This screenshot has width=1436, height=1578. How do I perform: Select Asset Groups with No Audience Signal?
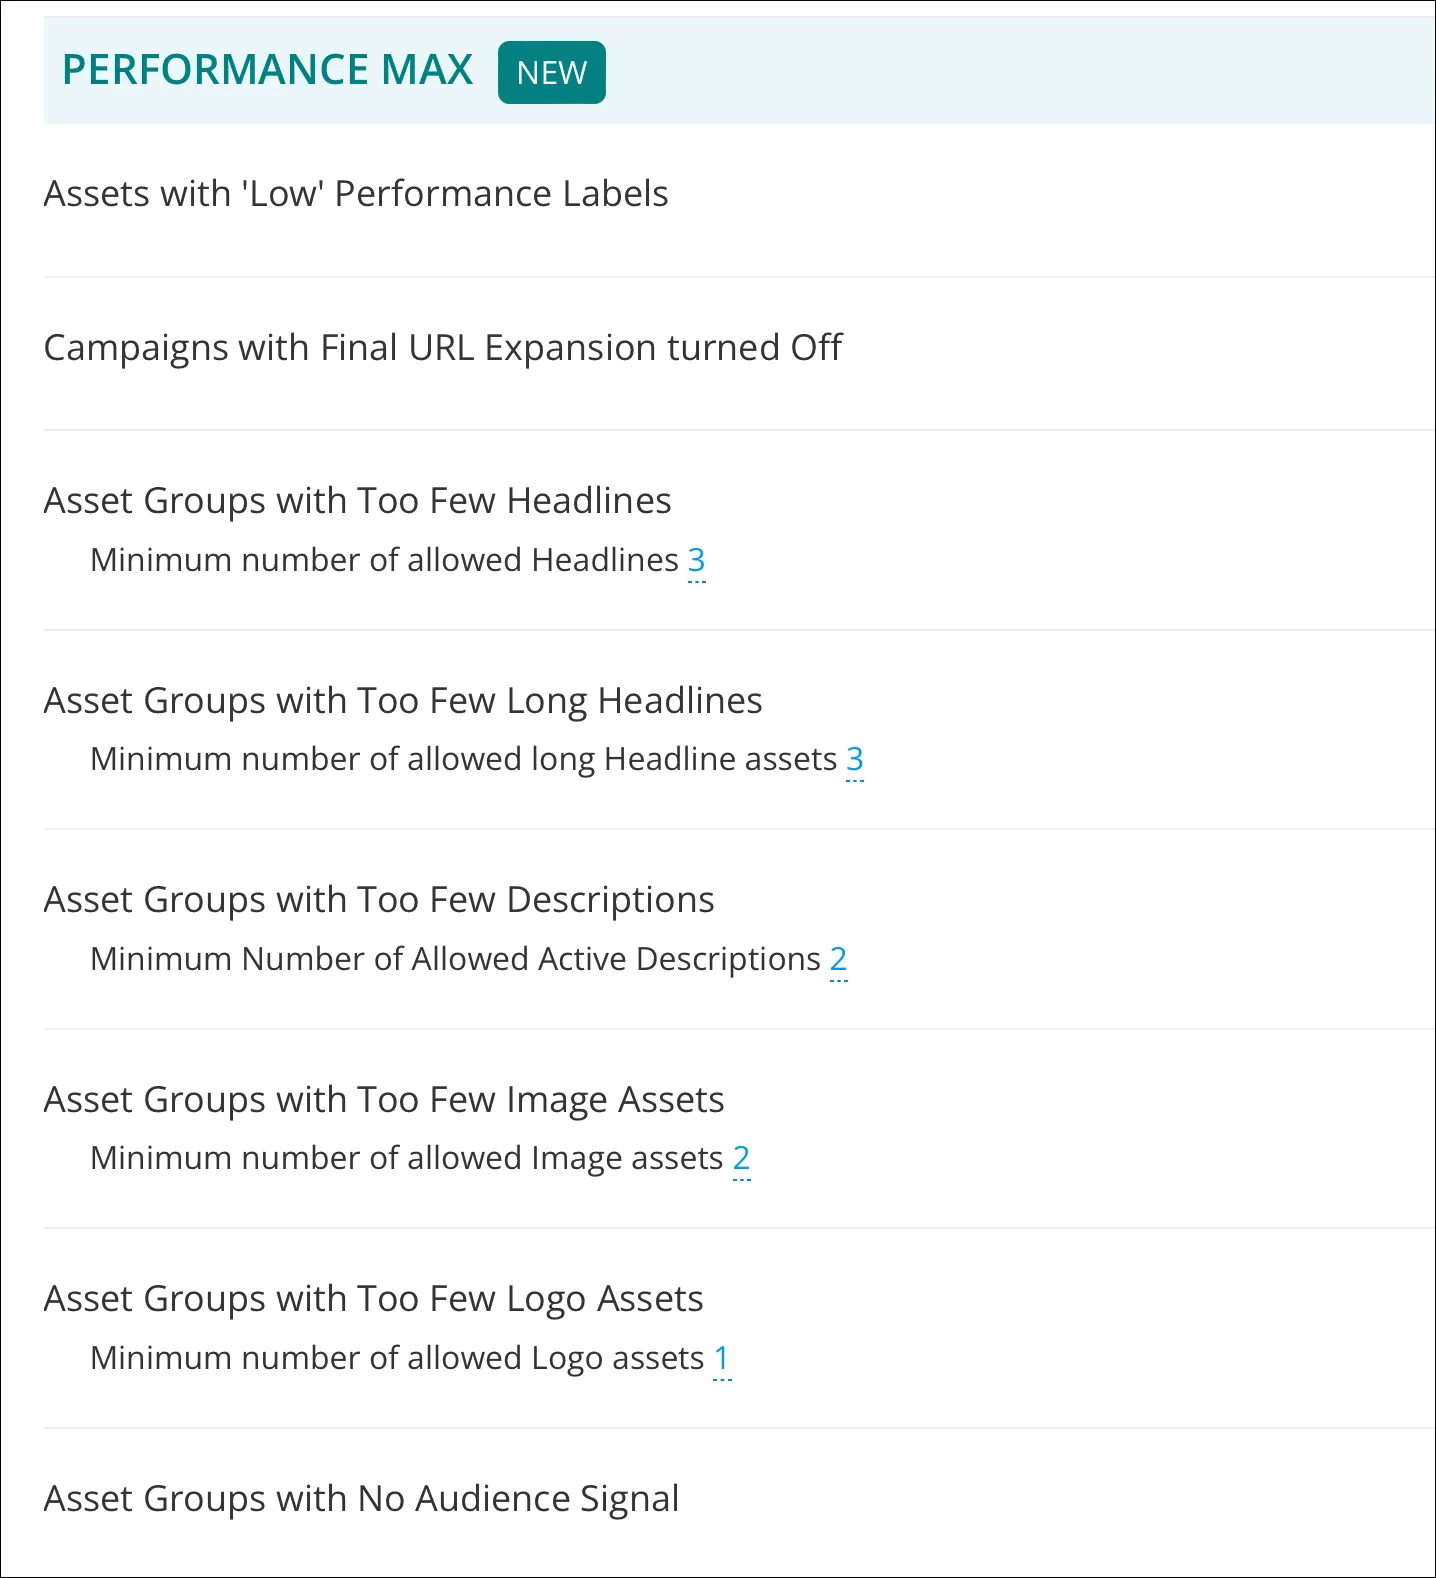pos(361,1499)
